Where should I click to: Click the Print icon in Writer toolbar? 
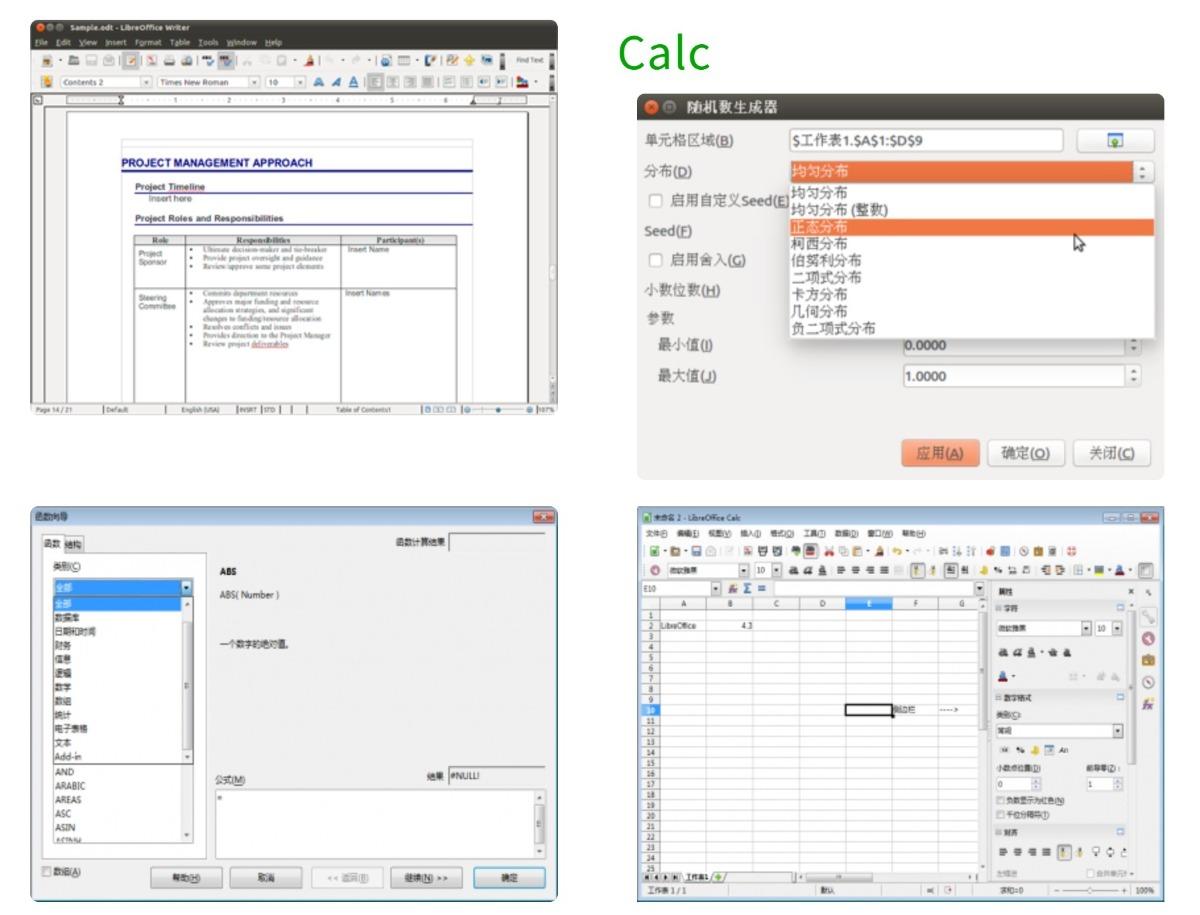(169, 61)
